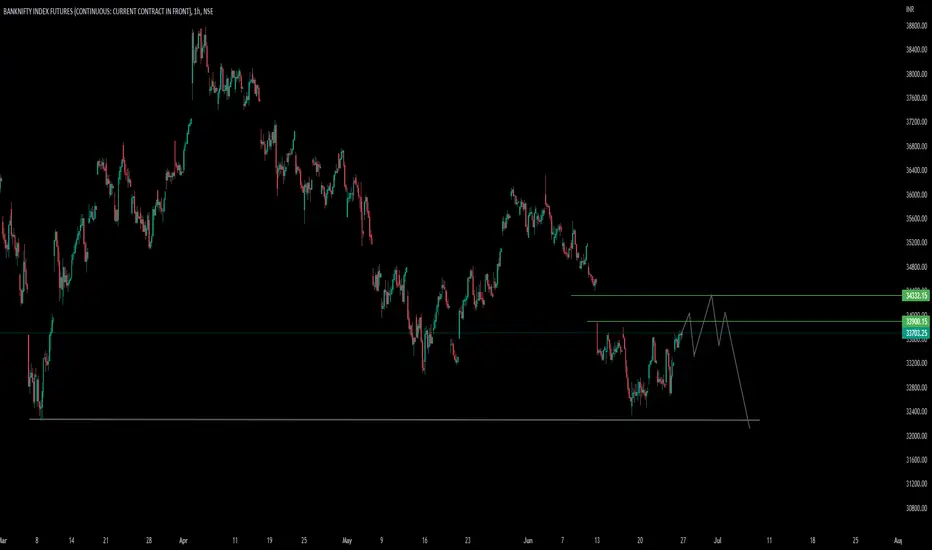This screenshot has height=550, width=932.
Task: Click the BANKNIFTY INDEX FUTURES chart title
Action: (x=108, y=11)
